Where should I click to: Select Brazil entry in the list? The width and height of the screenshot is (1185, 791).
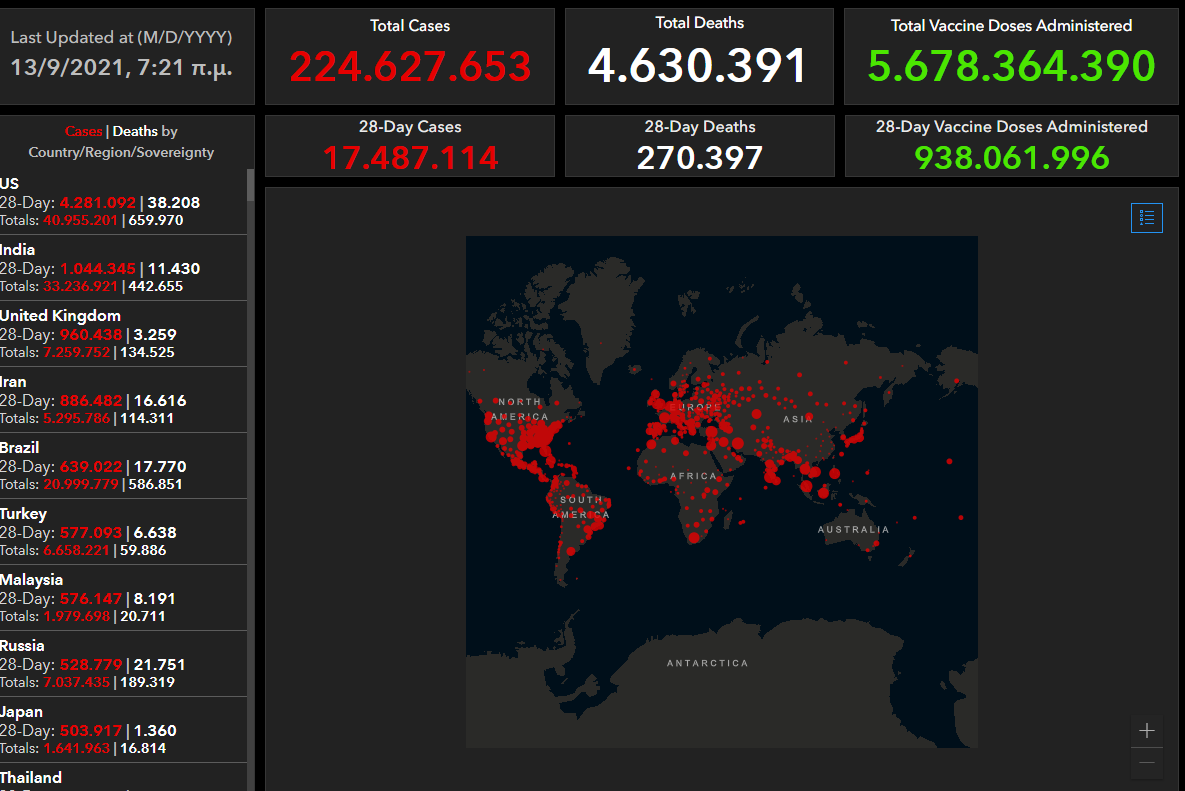tap(120, 466)
